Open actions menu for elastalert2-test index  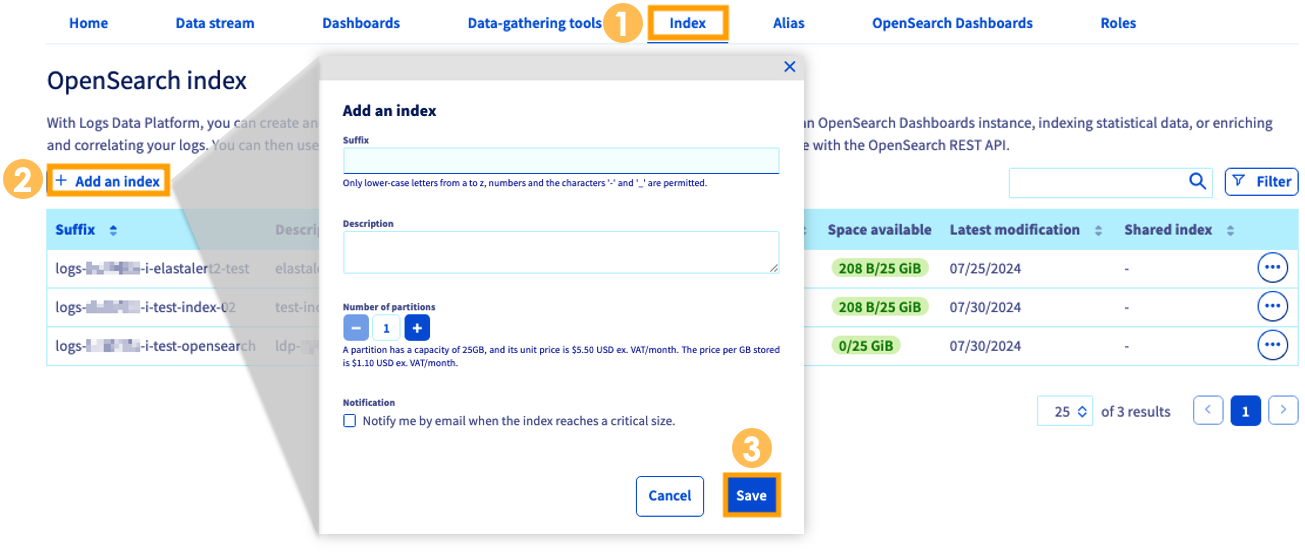click(1272, 268)
